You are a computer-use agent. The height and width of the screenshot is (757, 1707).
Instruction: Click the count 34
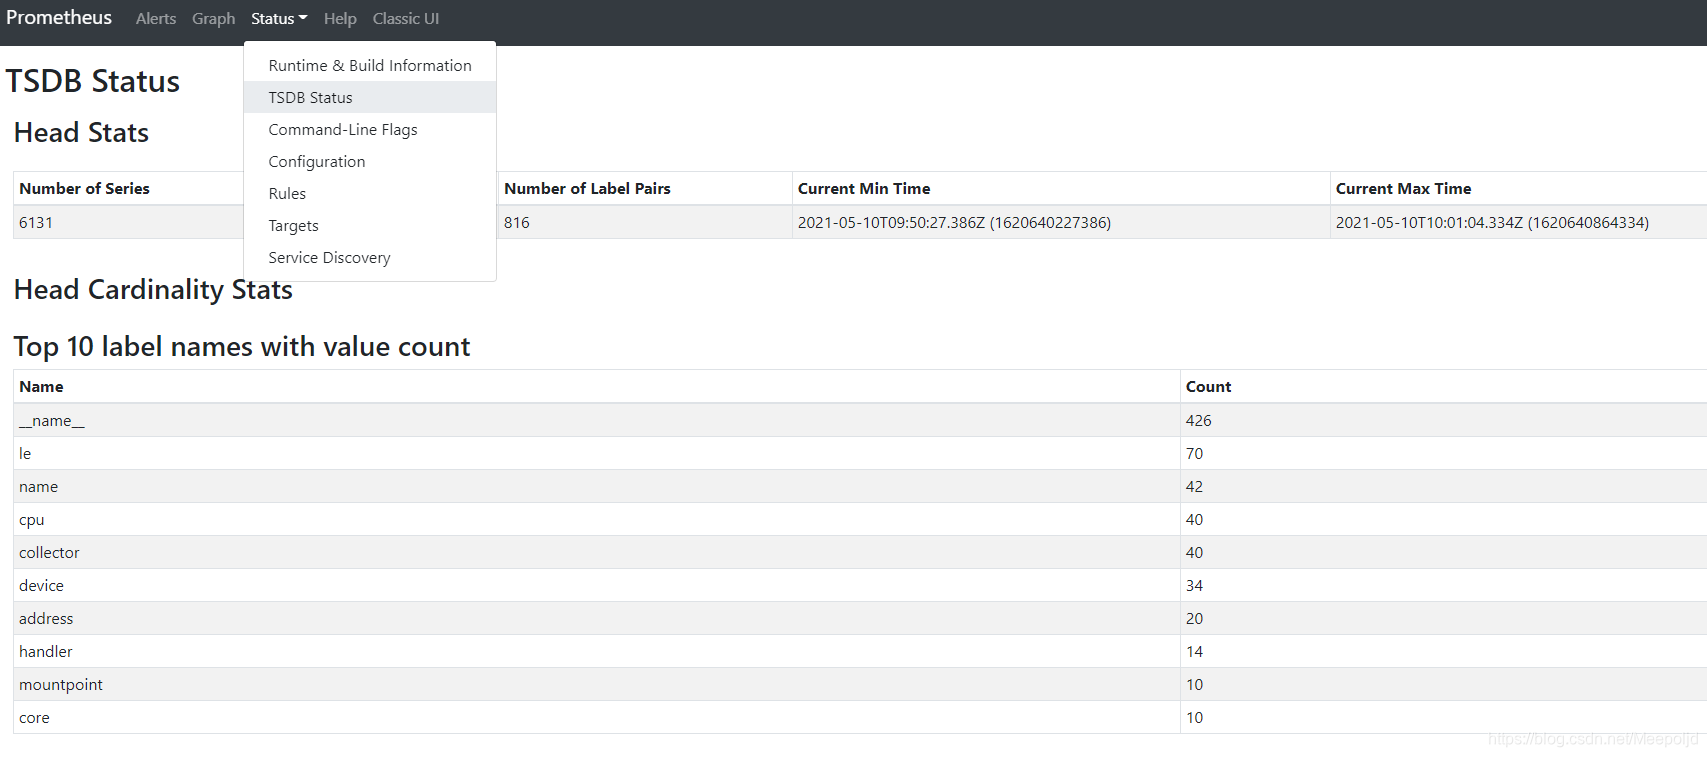(1195, 585)
